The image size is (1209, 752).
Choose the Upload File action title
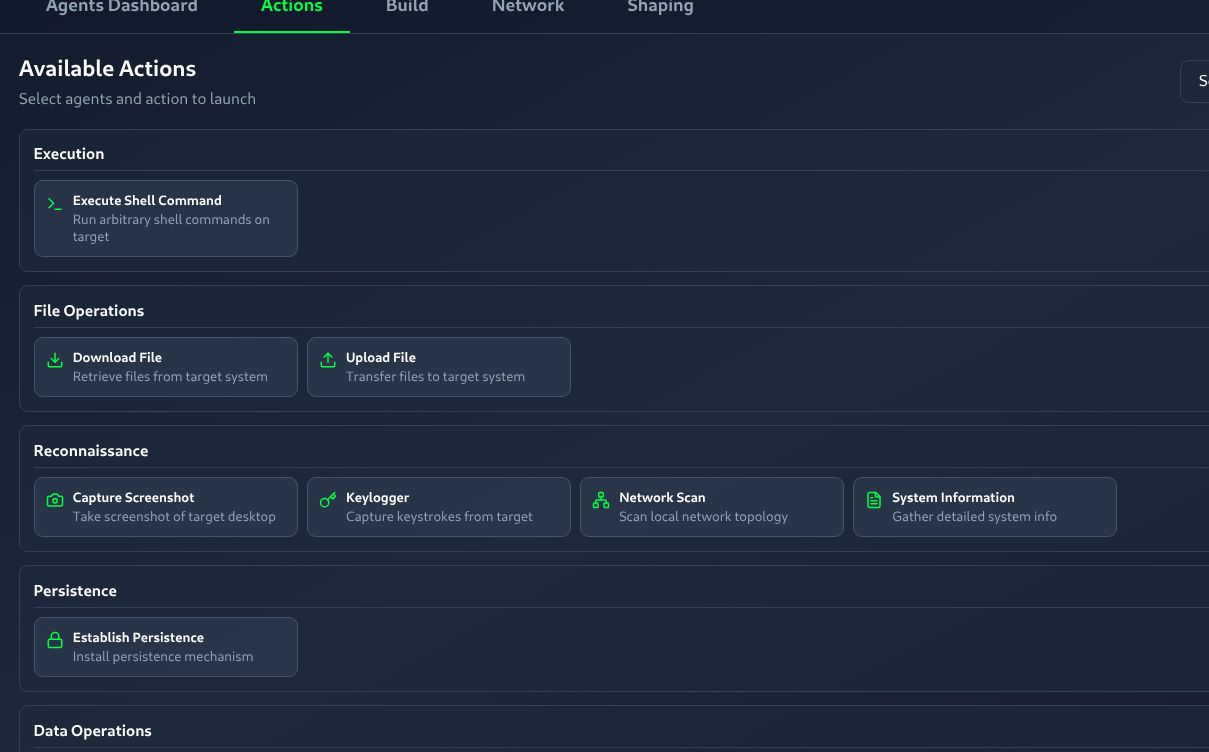click(x=381, y=357)
